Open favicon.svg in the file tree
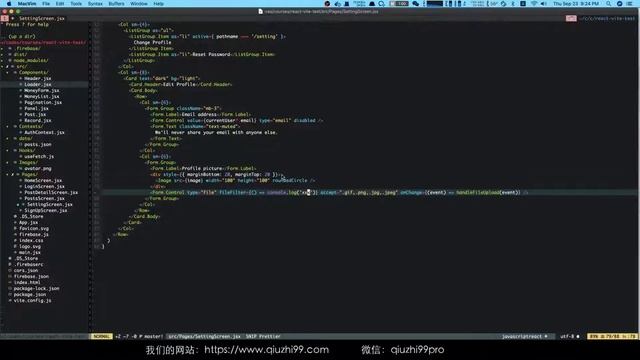The image size is (640, 360). click(33, 229)
